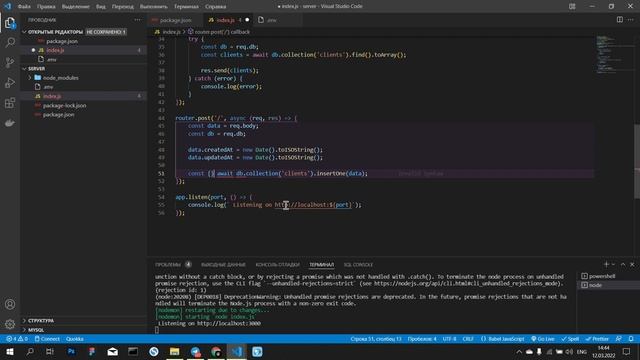Click the split editor icon

620,20
